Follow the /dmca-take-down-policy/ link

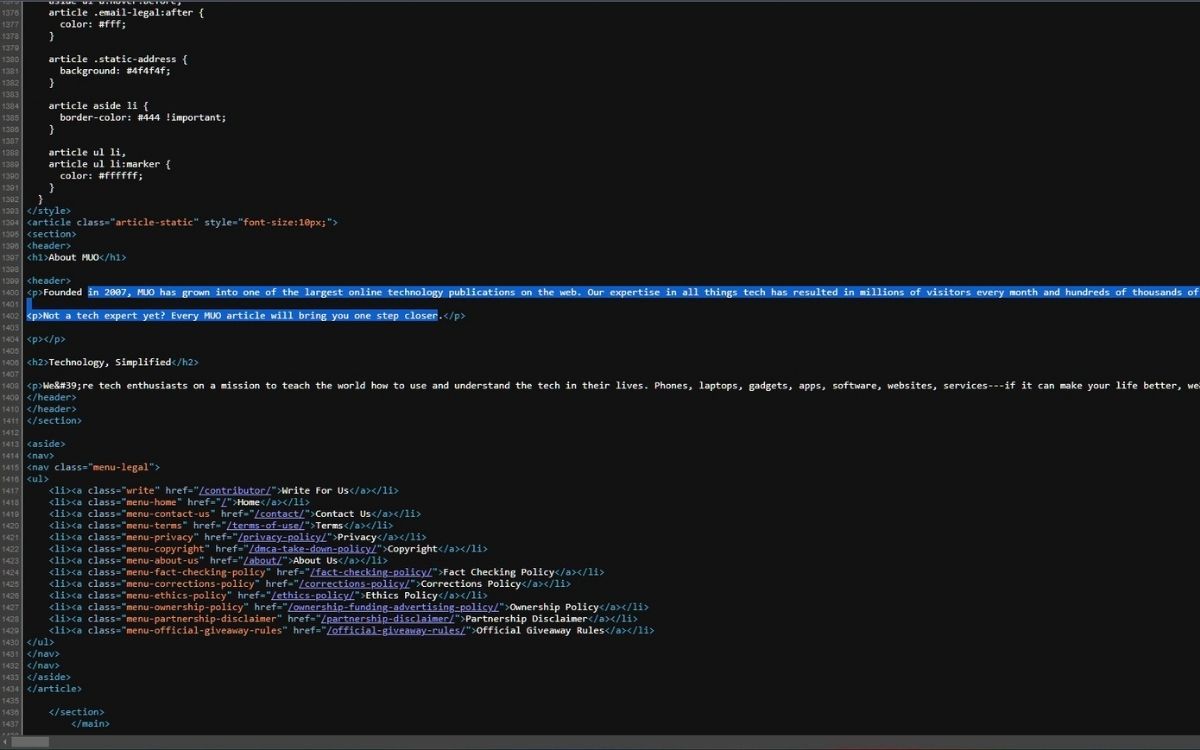[x=312, y=549]
